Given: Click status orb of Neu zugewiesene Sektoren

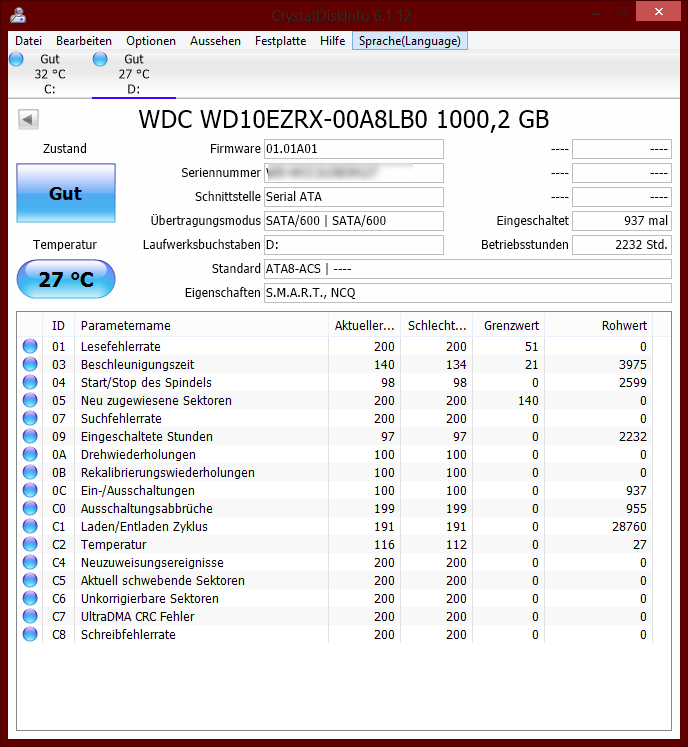Looking at the screenshot, I should coord(30,401).
